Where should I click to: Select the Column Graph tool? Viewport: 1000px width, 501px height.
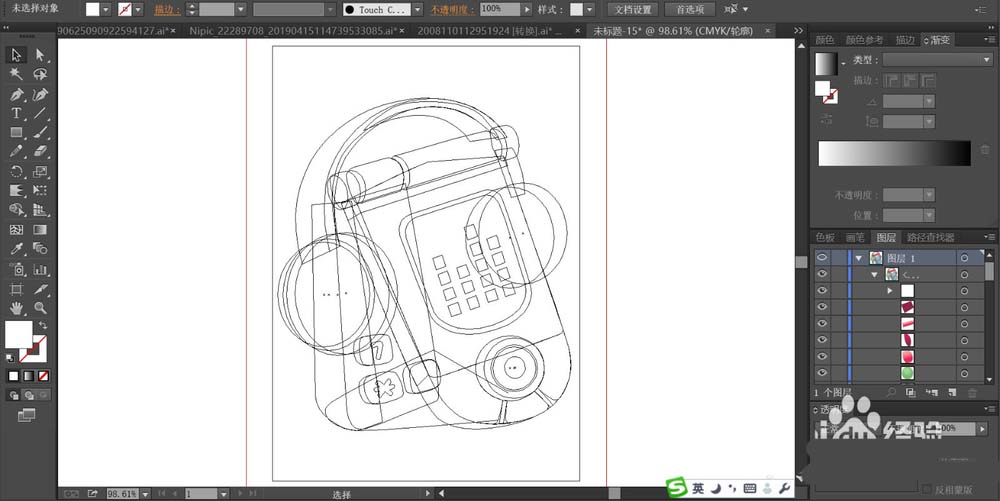40,269
